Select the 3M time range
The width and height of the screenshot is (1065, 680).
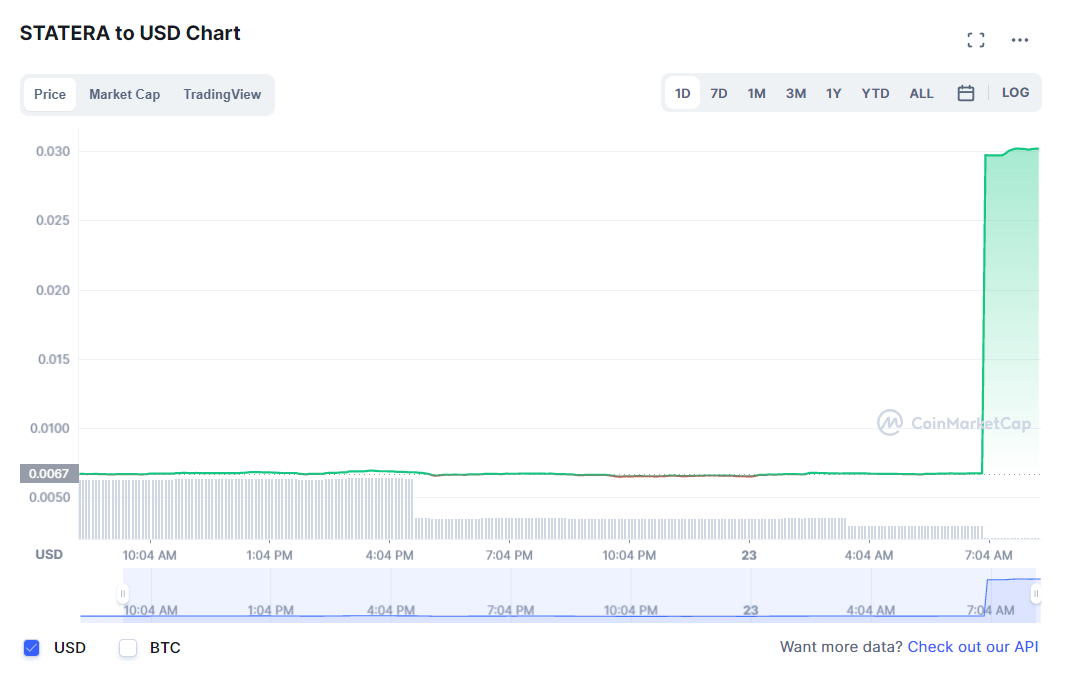[795, 94]
